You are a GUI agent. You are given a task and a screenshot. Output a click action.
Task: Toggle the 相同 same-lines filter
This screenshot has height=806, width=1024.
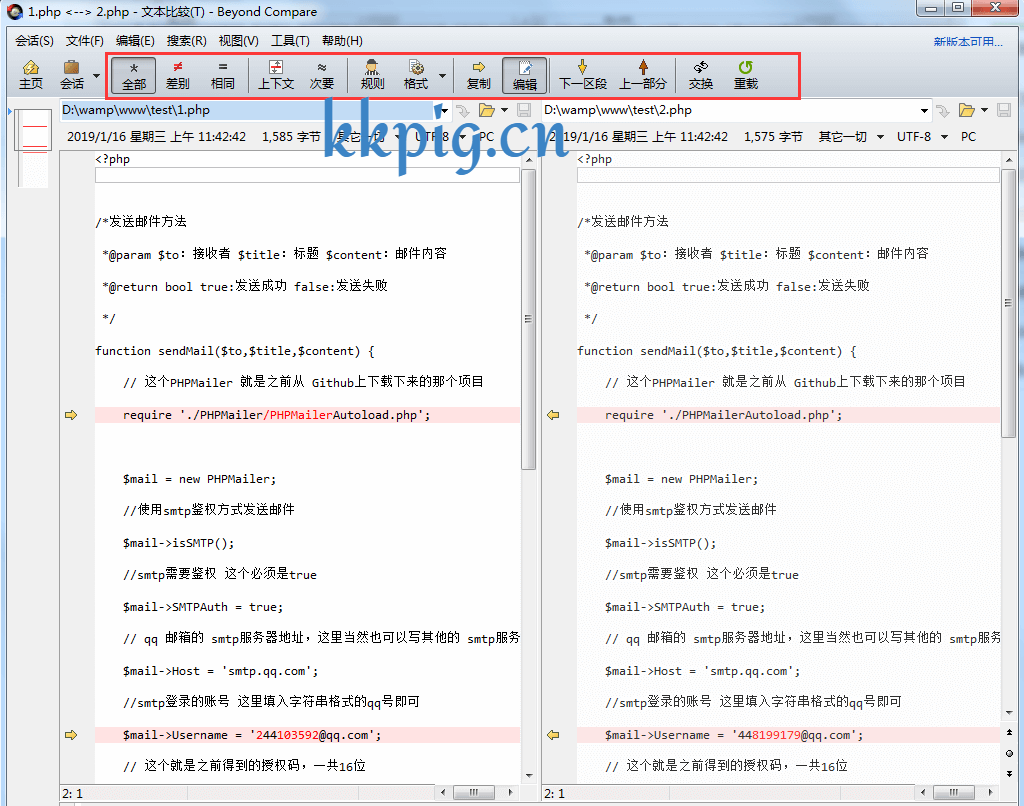coord(223,75)
